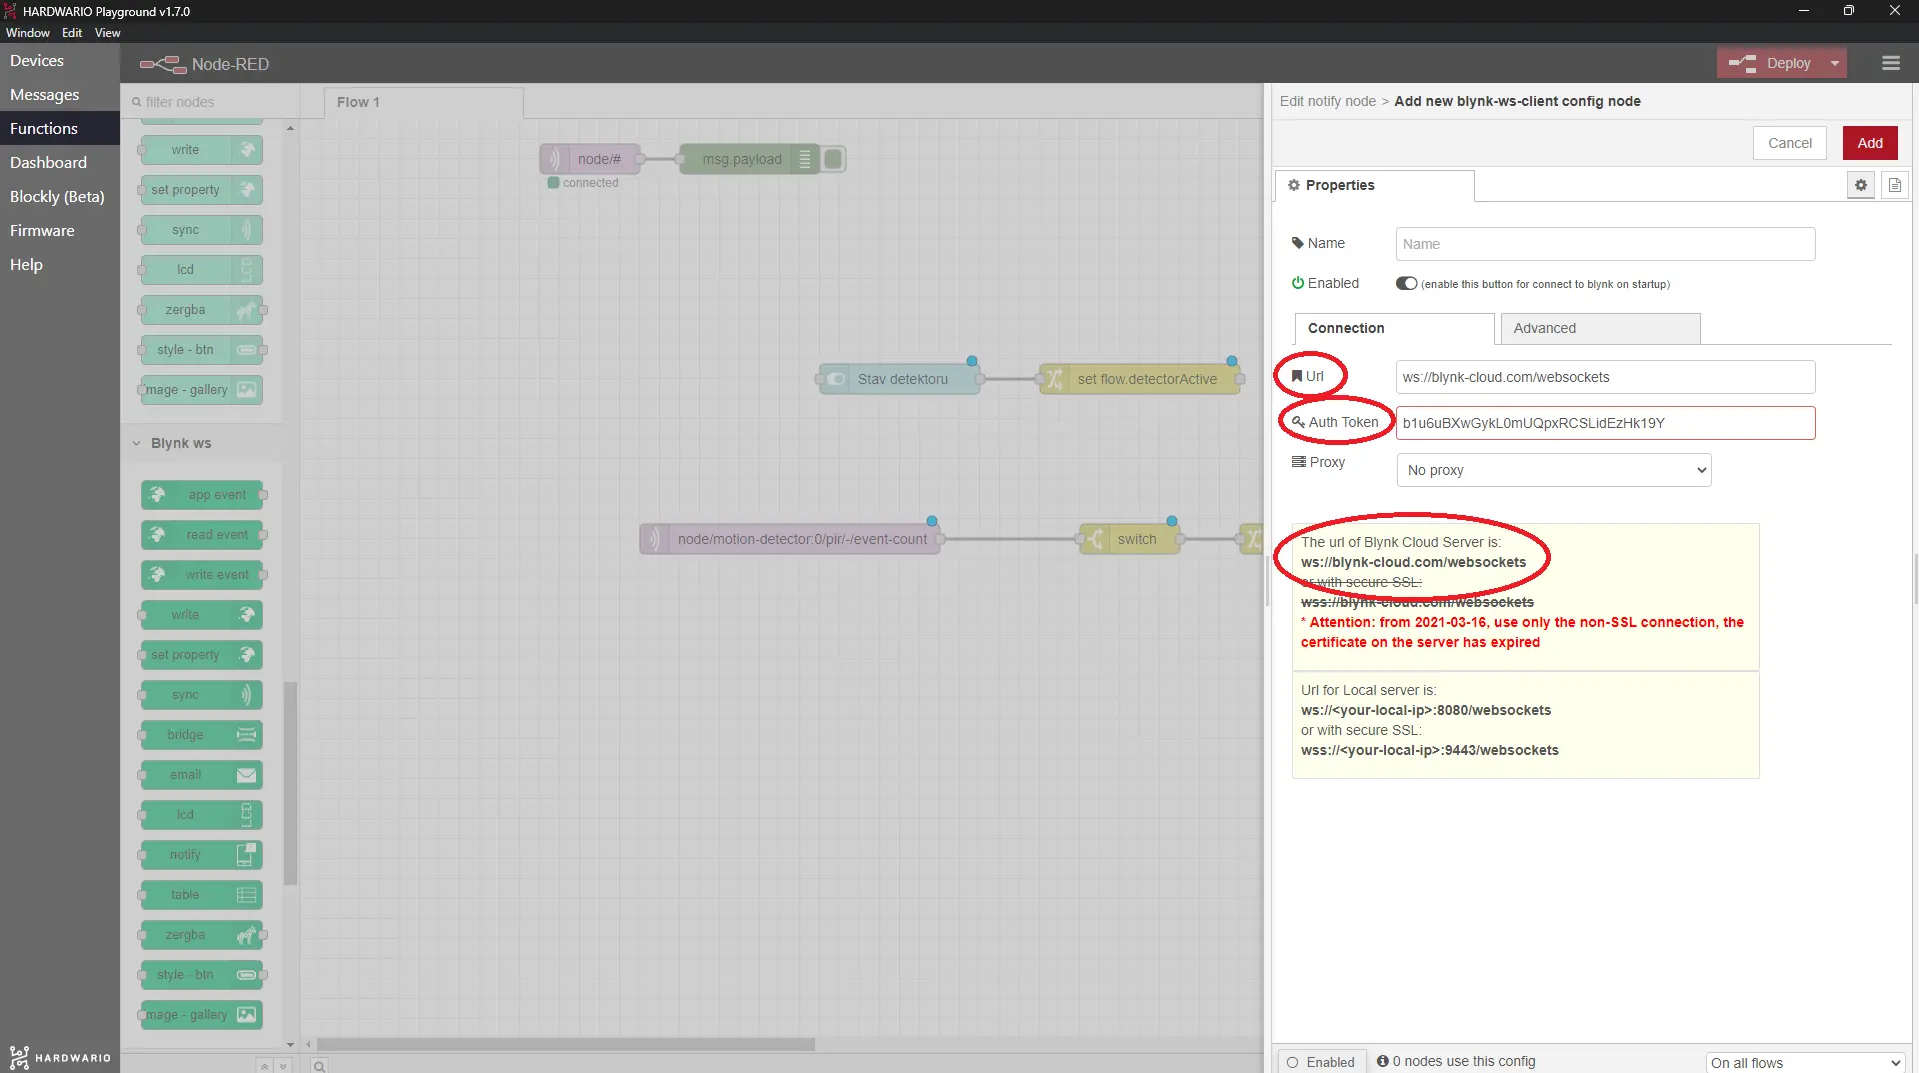Click the HARDWARIO logo at bottom left

point(60,1057)
